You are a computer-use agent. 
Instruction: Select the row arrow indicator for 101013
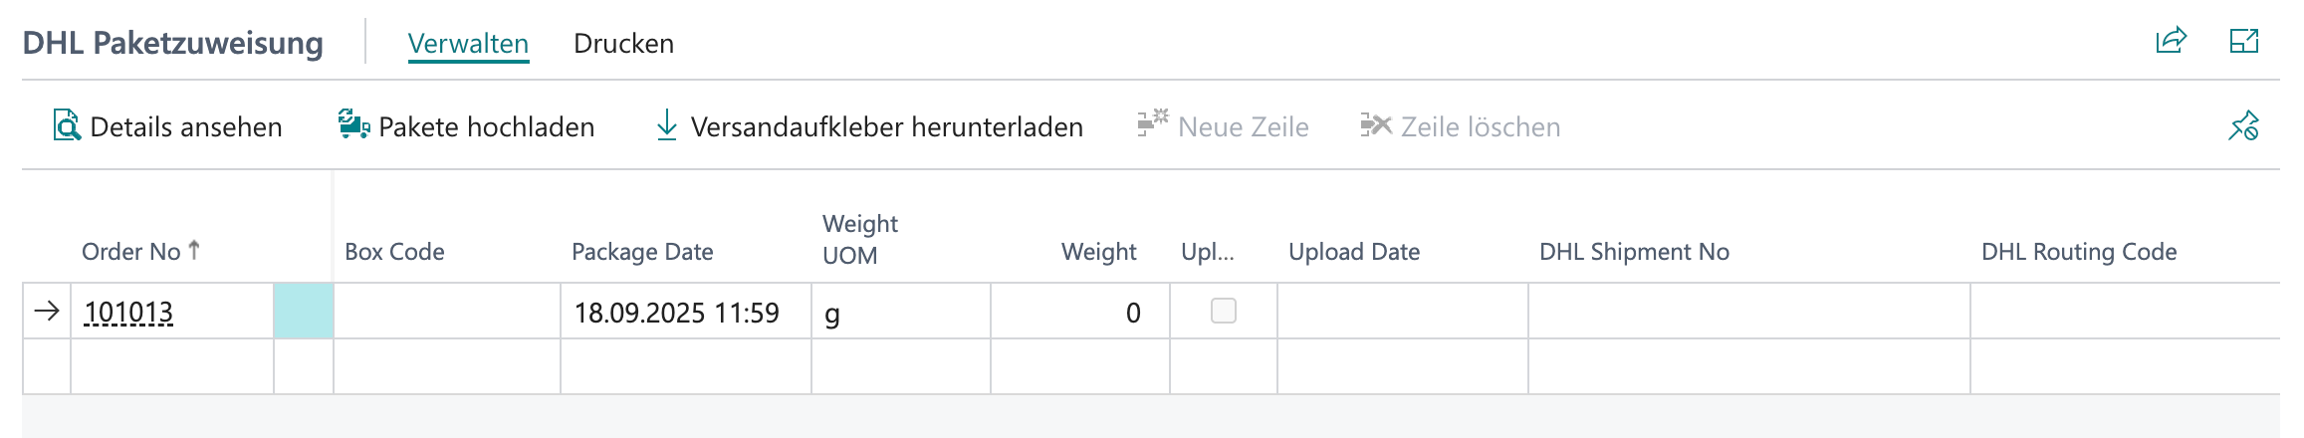pos(47,311)
